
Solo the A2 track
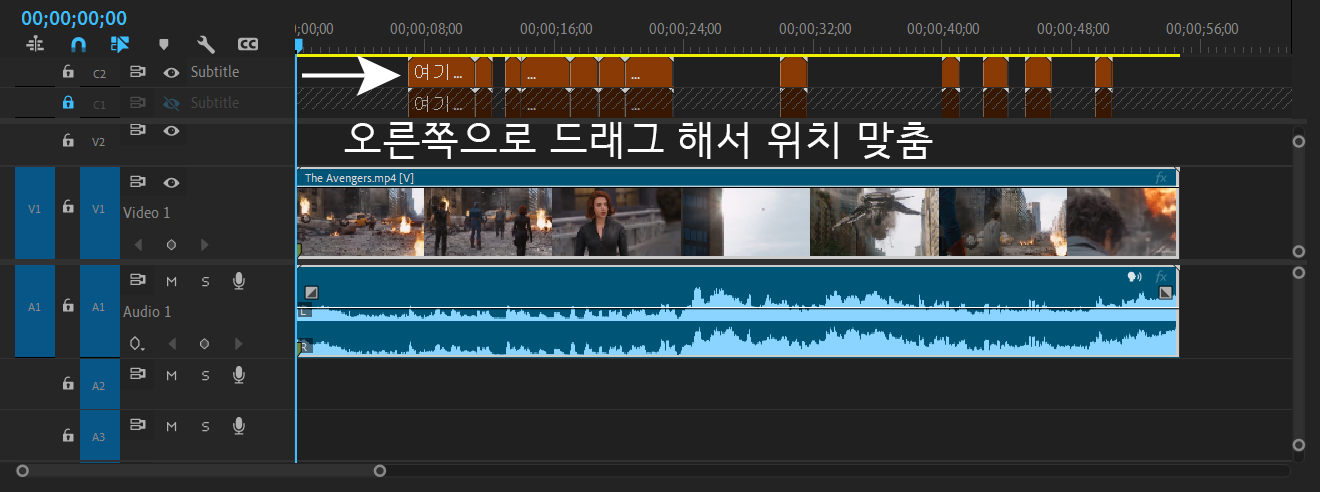click(x=205, y=375)
